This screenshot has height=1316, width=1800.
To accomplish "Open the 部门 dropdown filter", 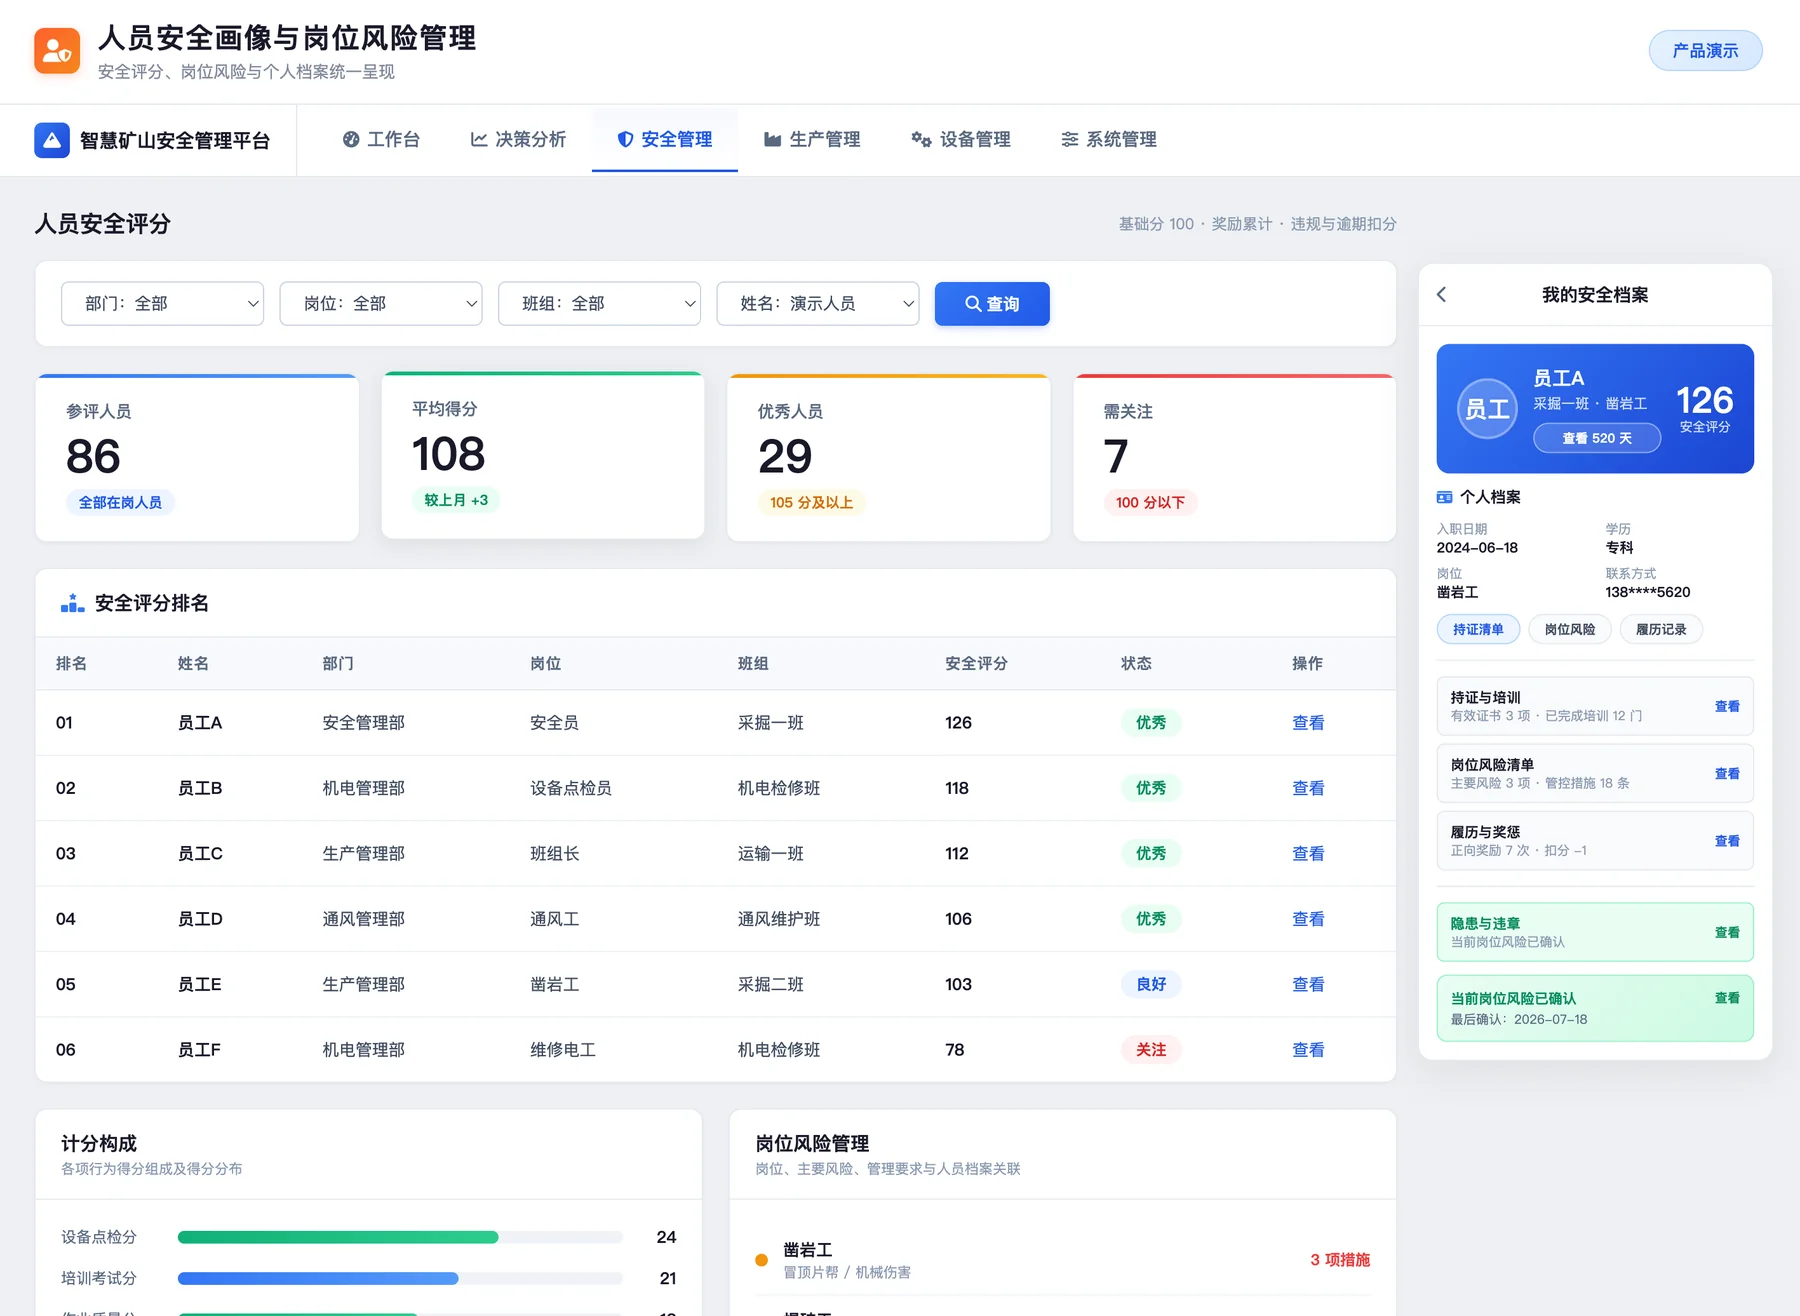I will pos(162,304).
